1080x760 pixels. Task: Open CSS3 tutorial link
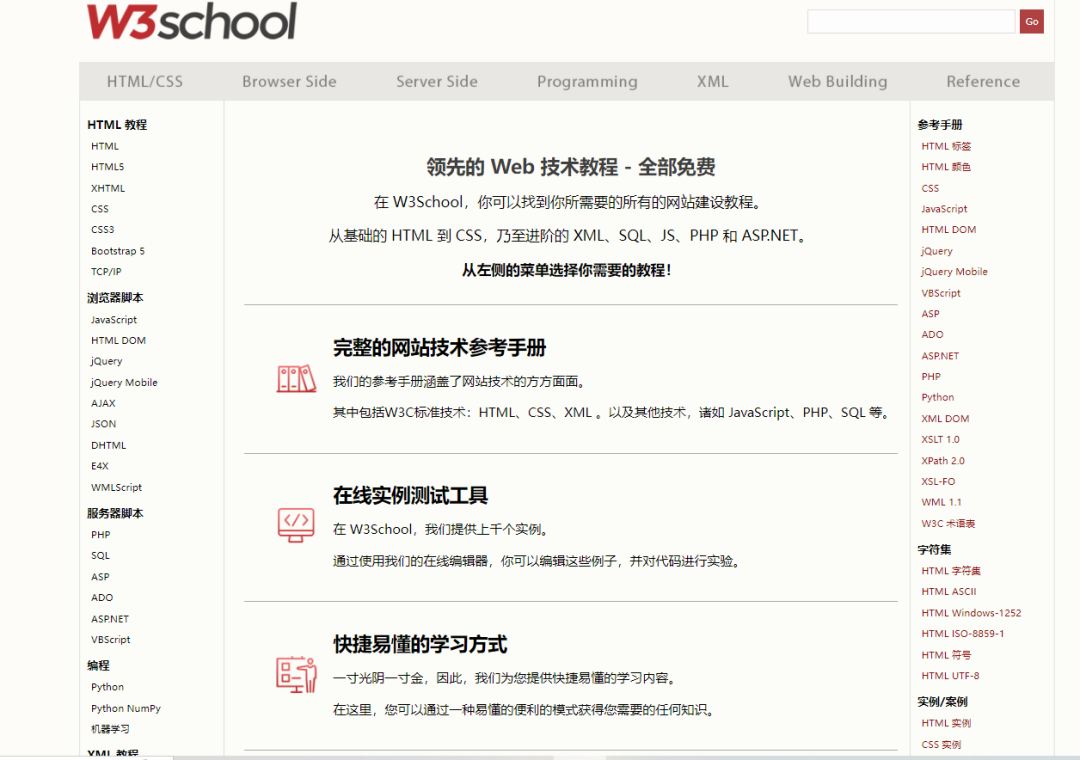point(103,229)
